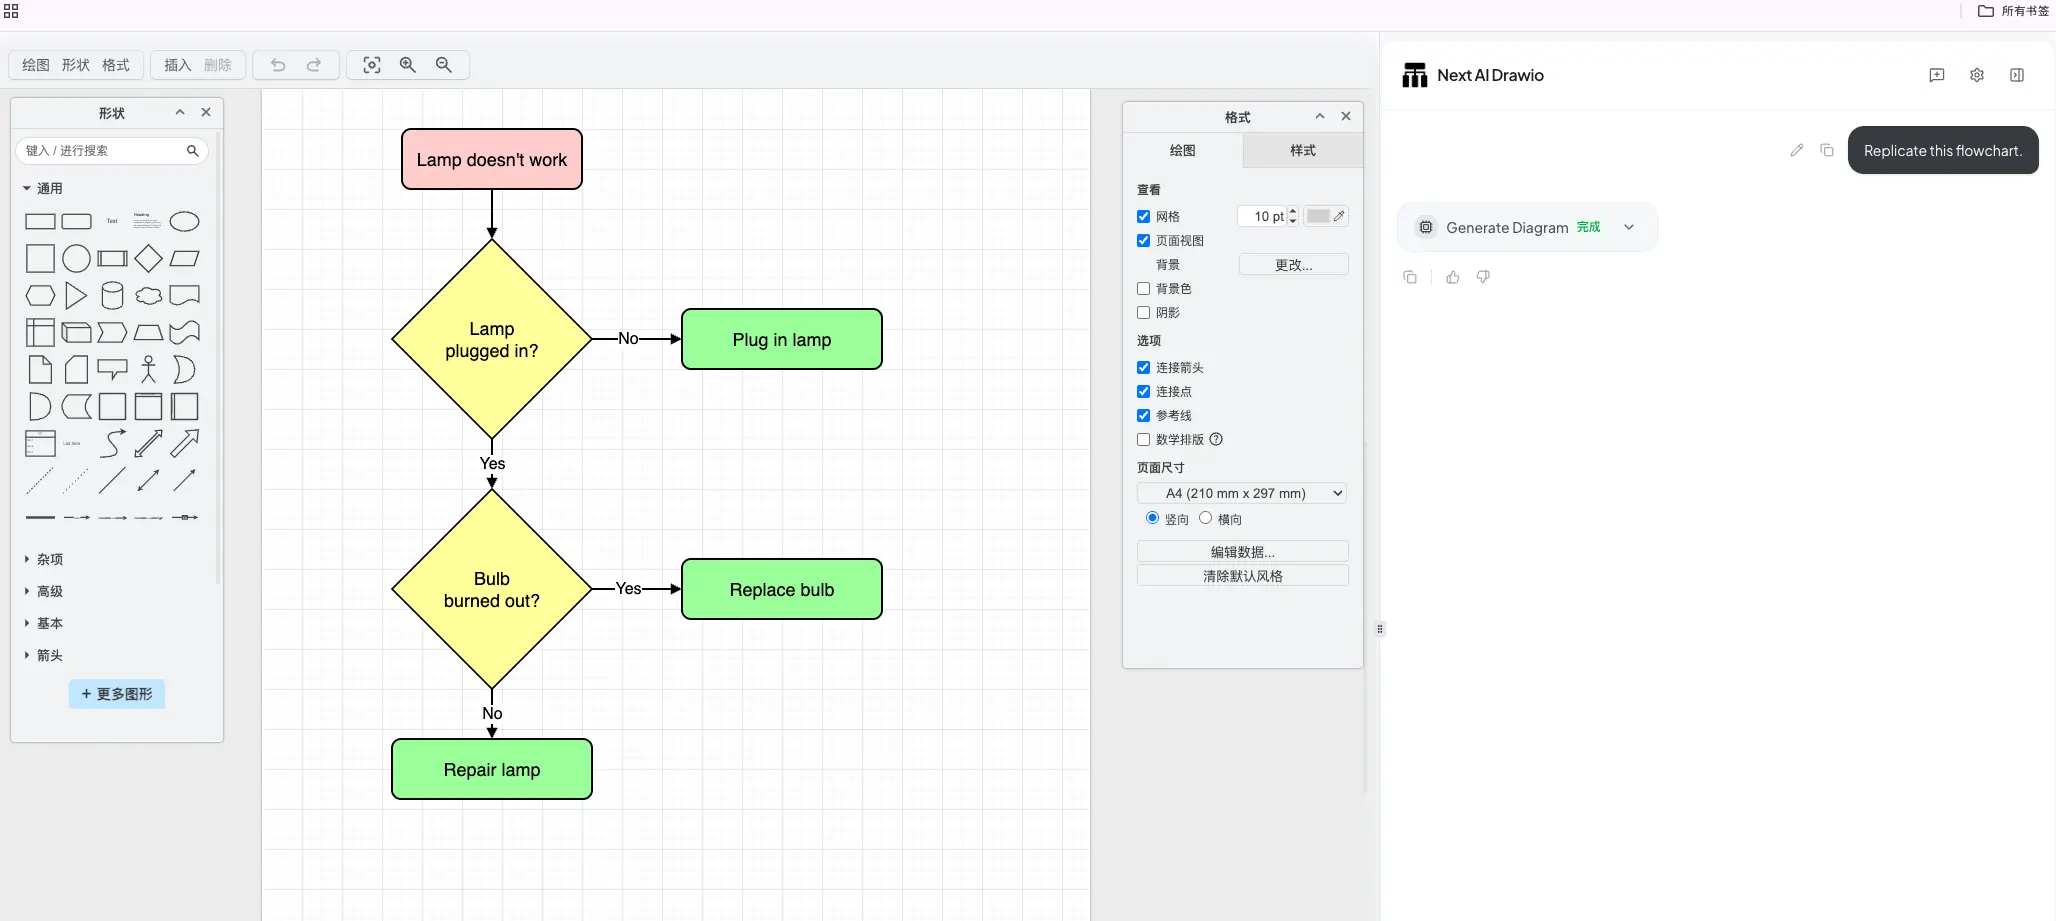Switch to the 样式 style tab
The height and width of the screenshot is (921, 2056).
[1302, 150]
